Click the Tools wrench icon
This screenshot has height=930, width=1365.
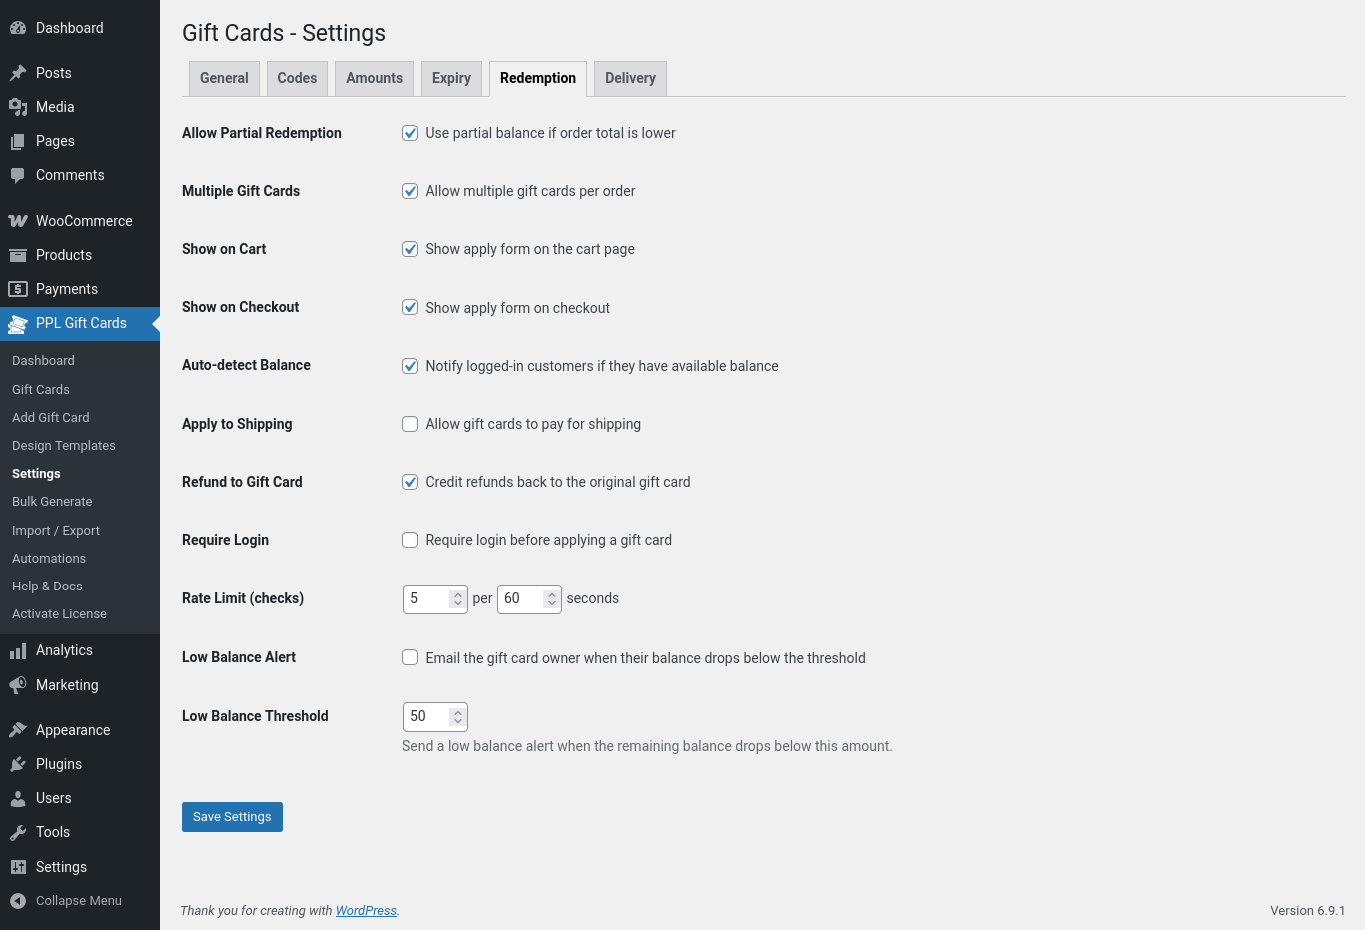tap(18, 832)
